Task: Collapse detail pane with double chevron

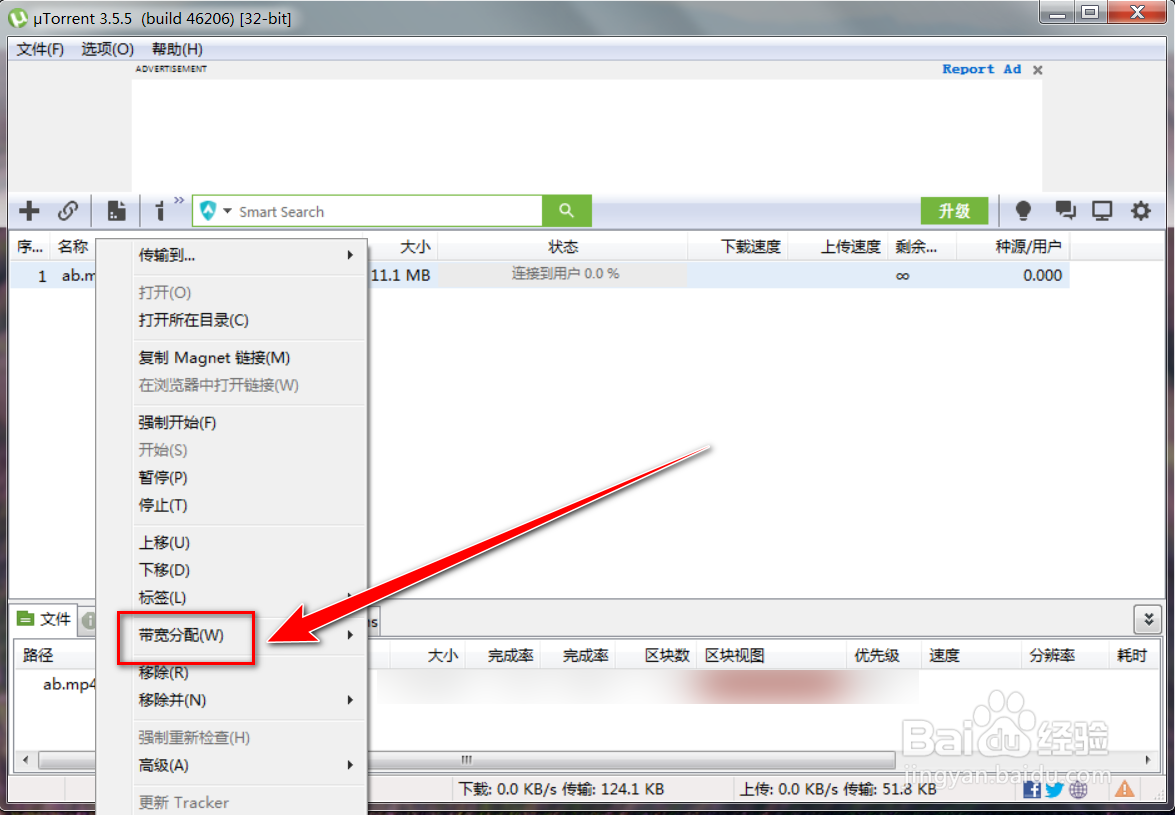Action: (1147, 619)
